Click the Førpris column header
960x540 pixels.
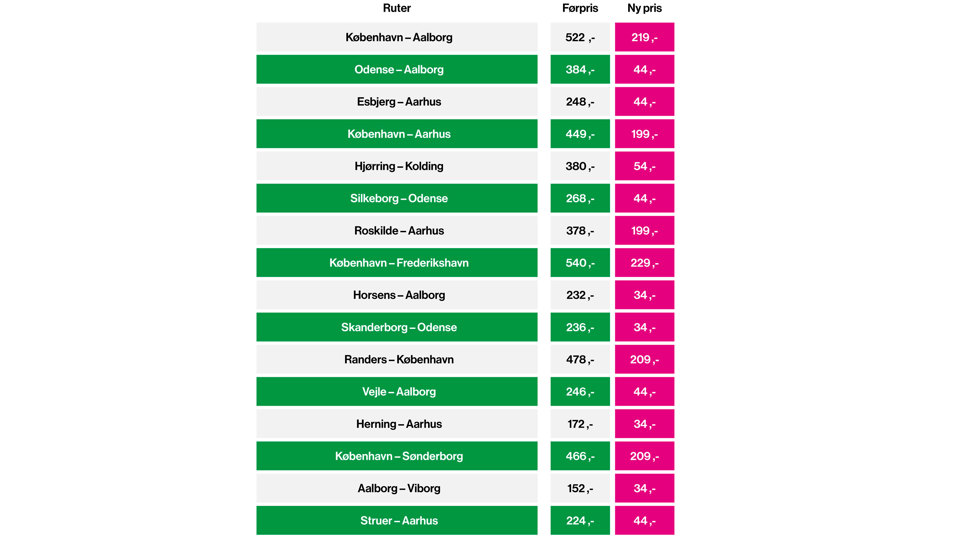[x=580, y=9]
